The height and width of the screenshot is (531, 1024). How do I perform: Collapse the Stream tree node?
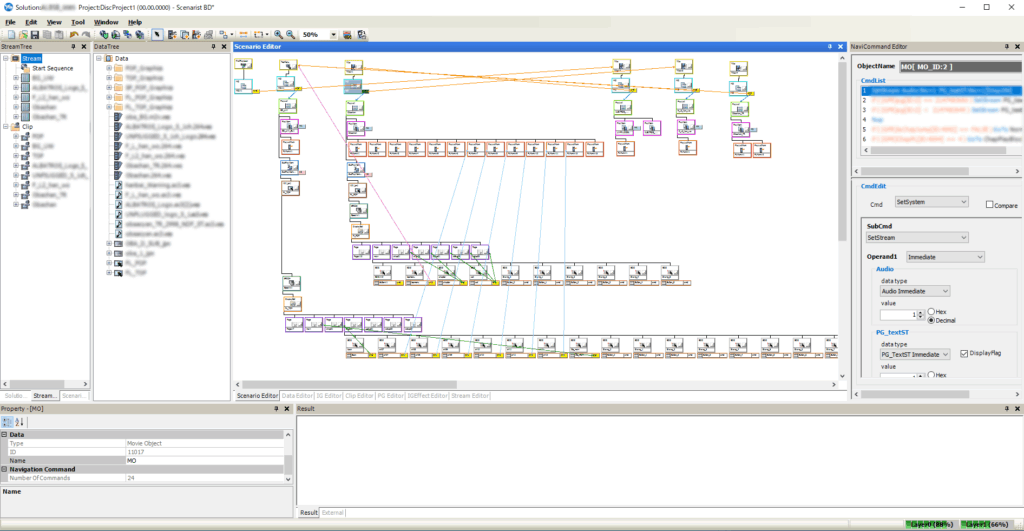click(x=6, y=58)
